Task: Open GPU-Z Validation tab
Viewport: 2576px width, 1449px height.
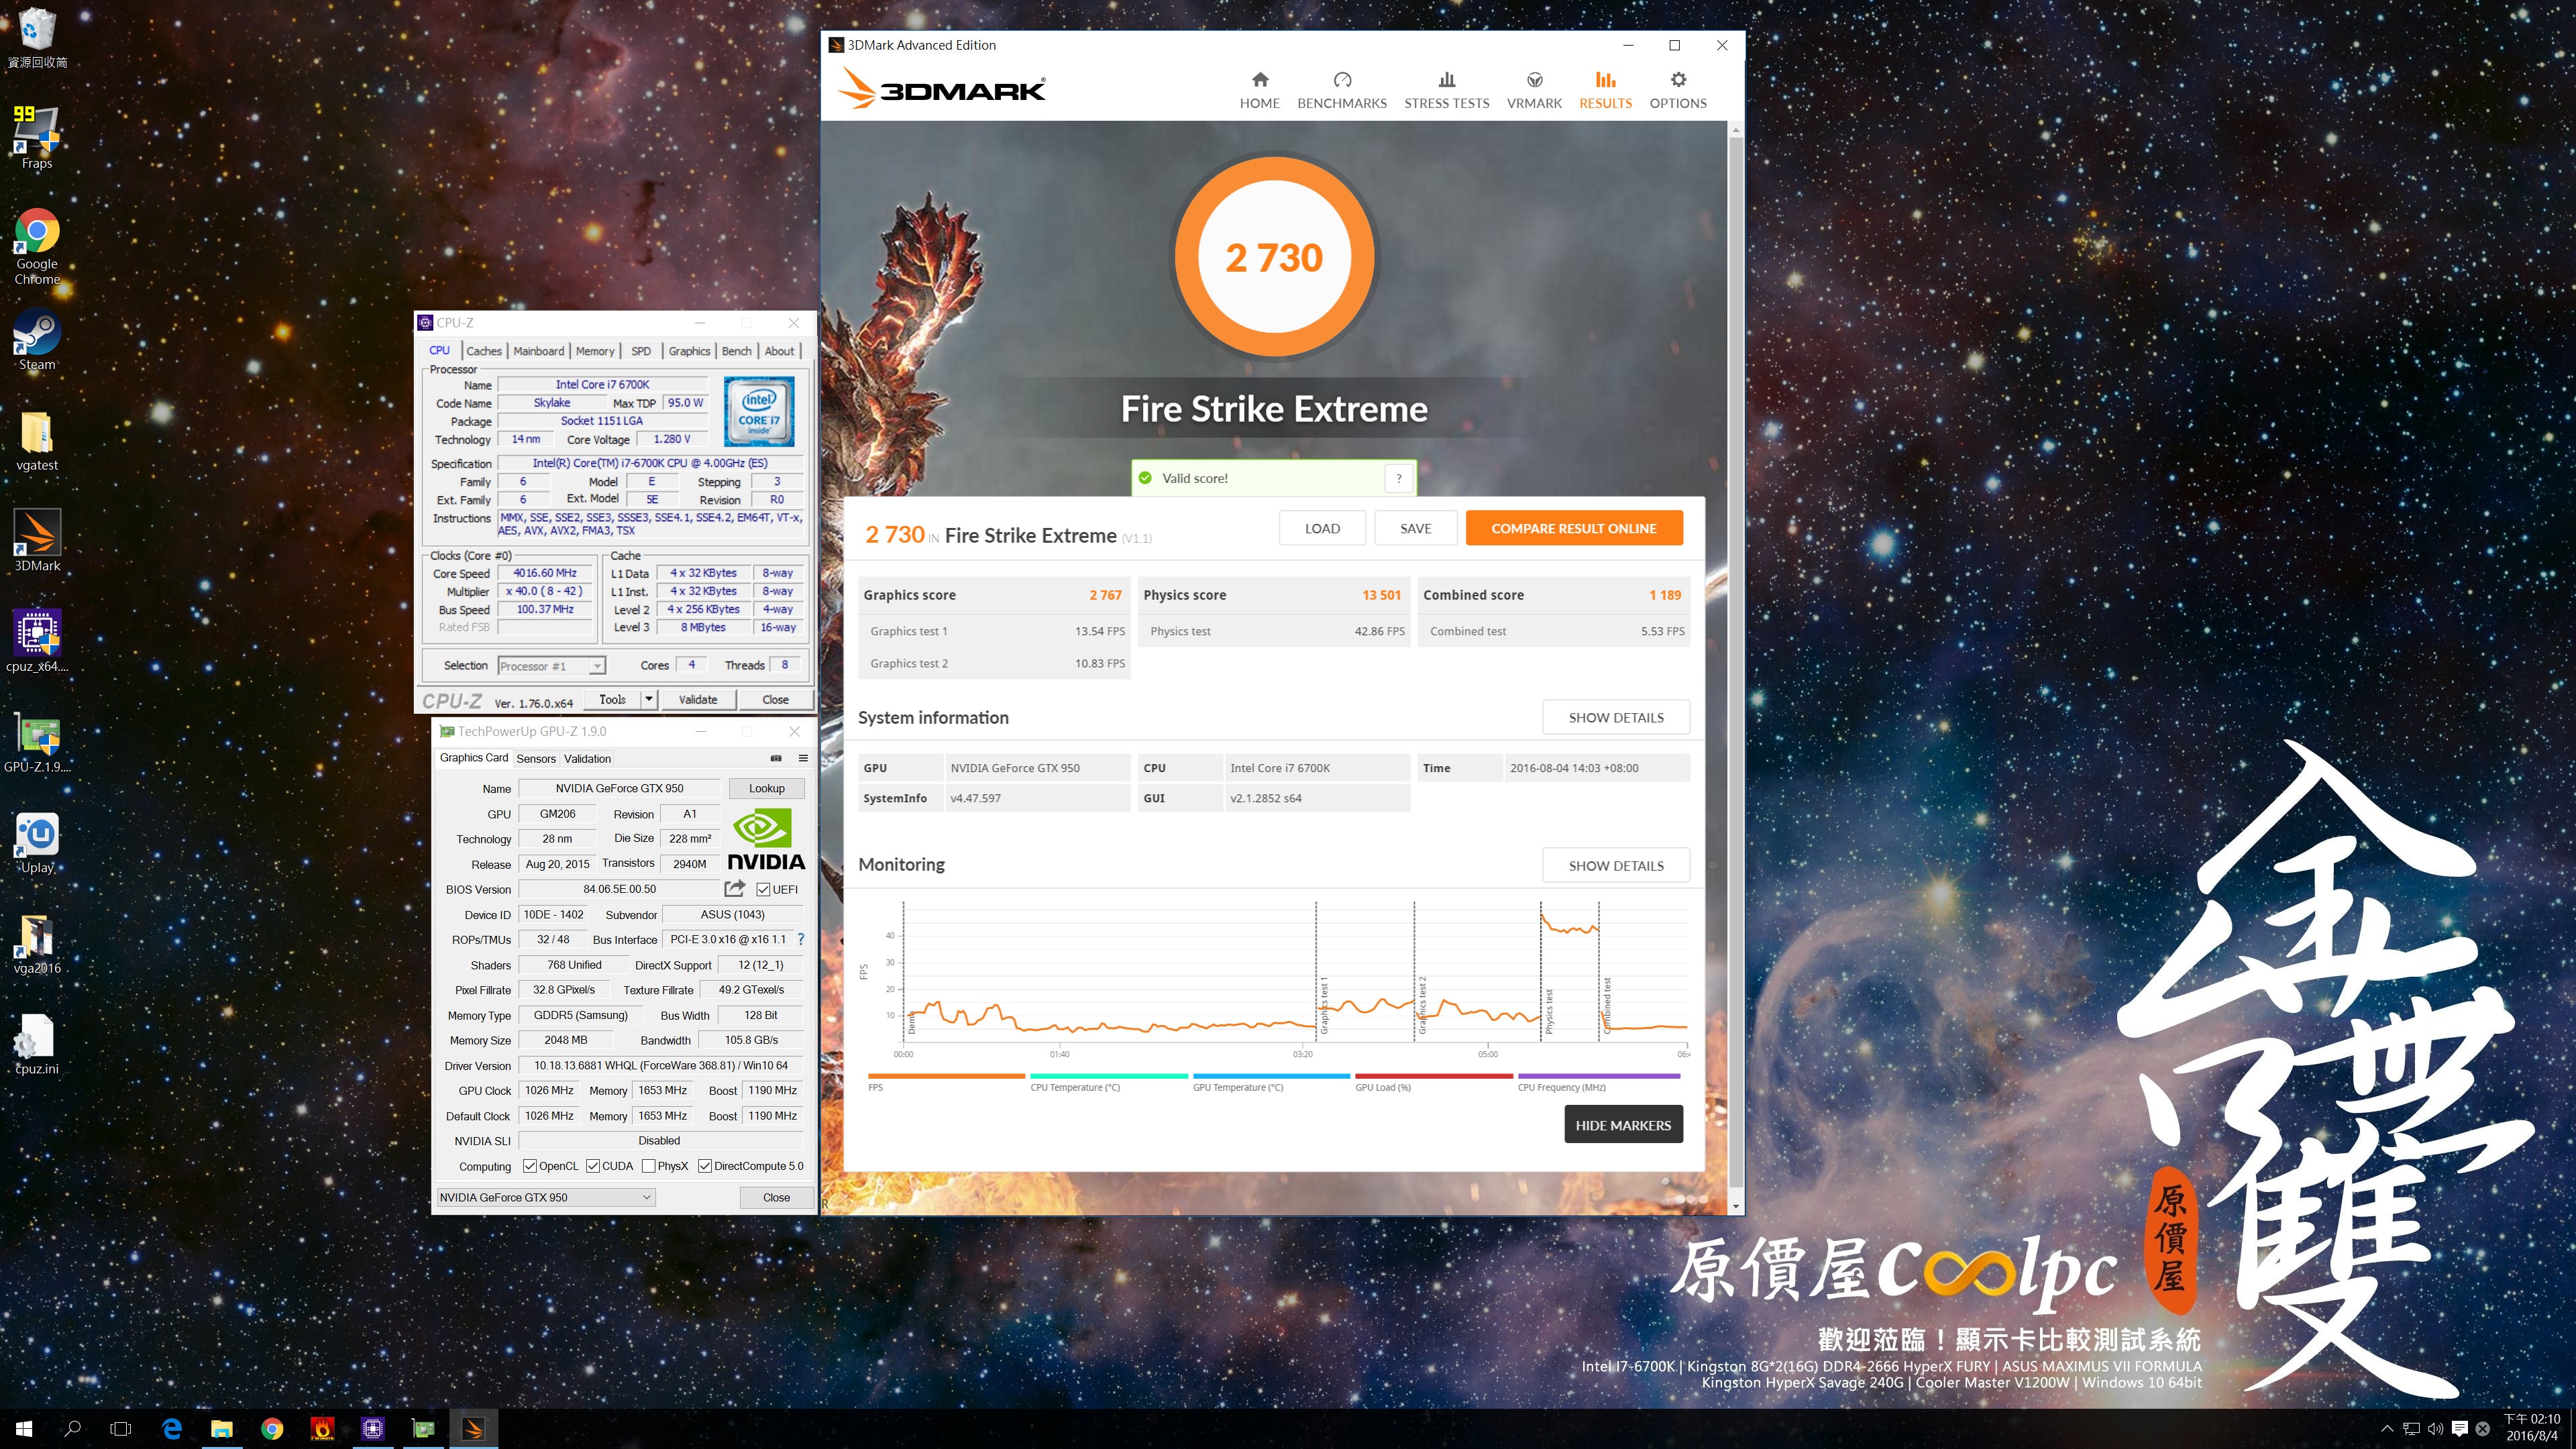Action: pyautogui.click(x=587, y=758)
